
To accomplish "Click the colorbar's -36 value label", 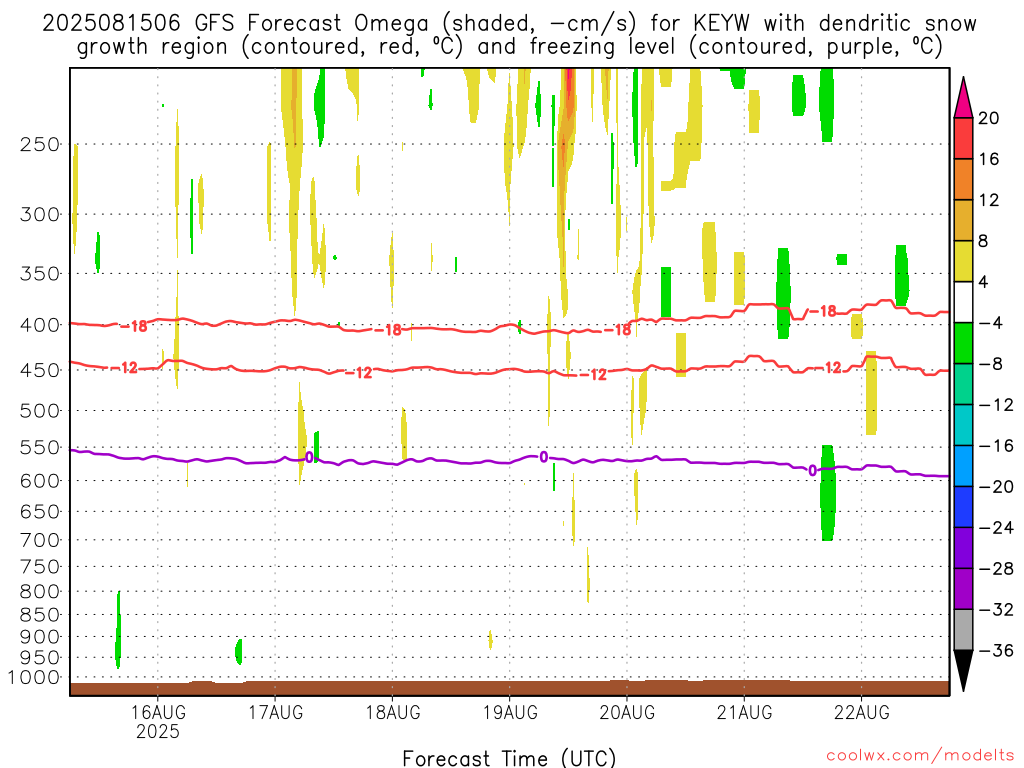I will [996, 650].
